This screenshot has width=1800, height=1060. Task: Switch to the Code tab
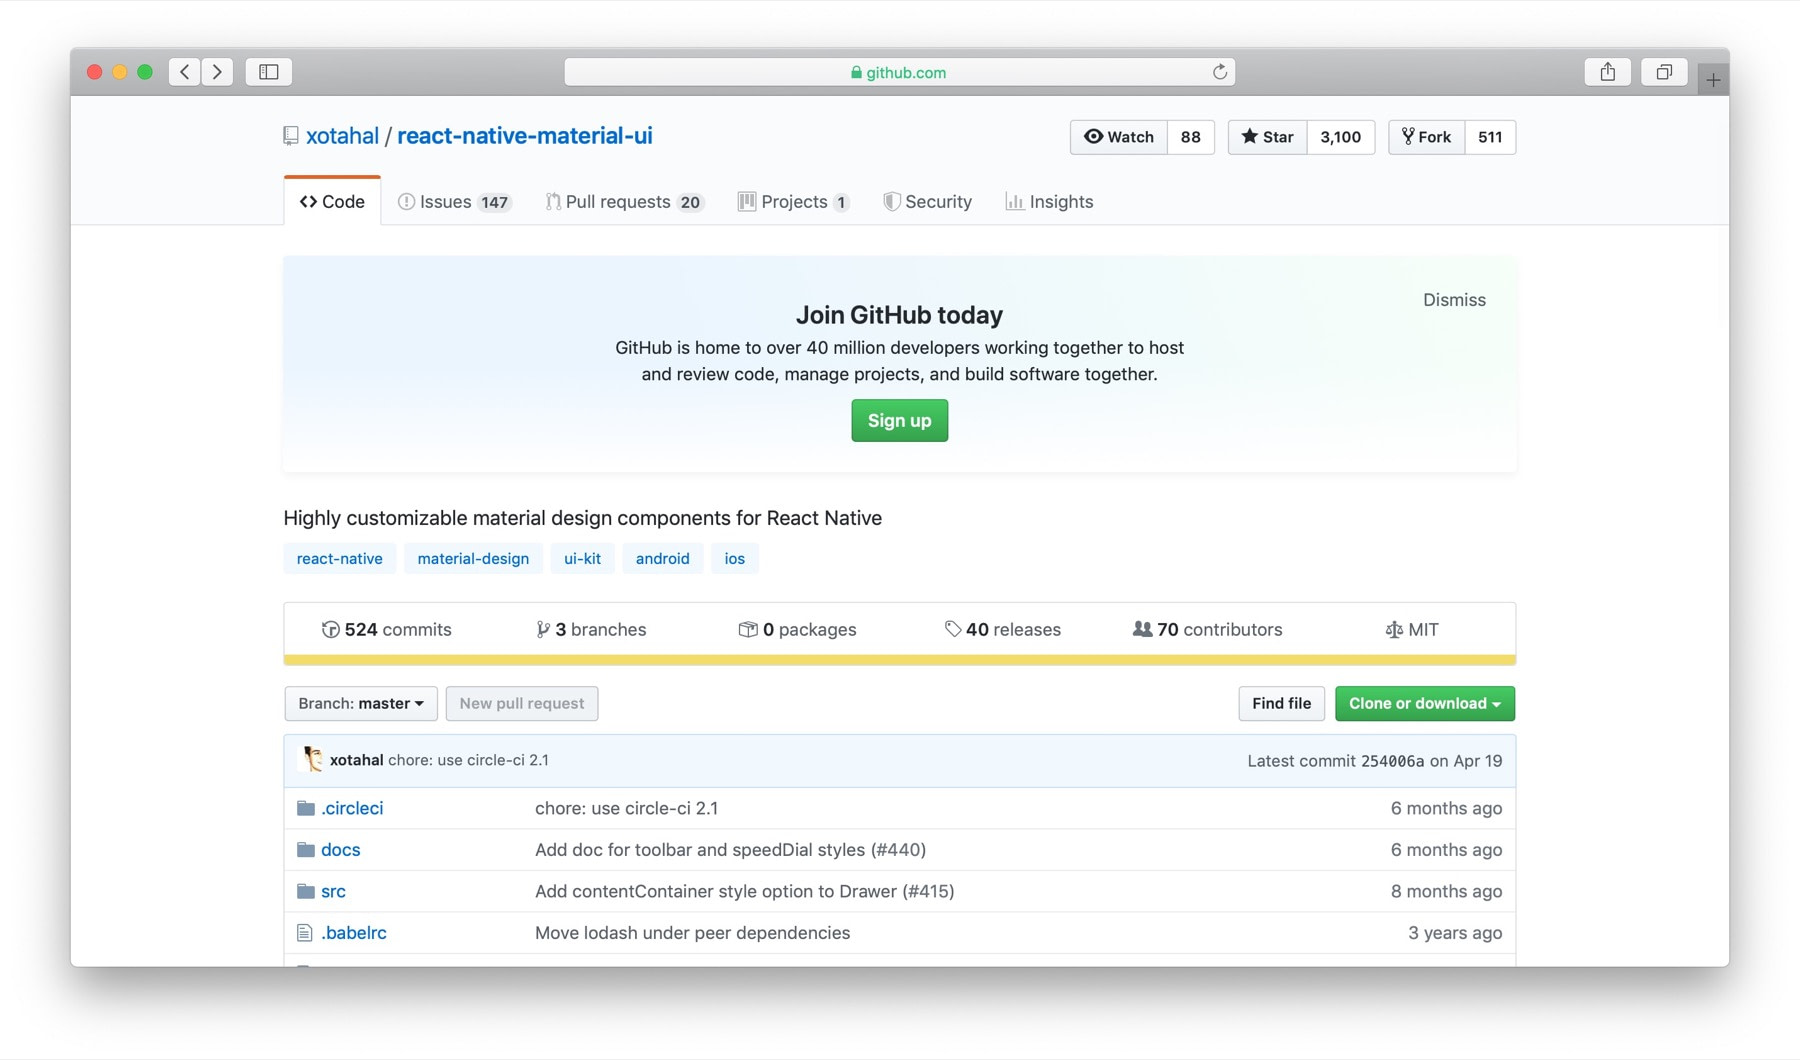[332, 201]
